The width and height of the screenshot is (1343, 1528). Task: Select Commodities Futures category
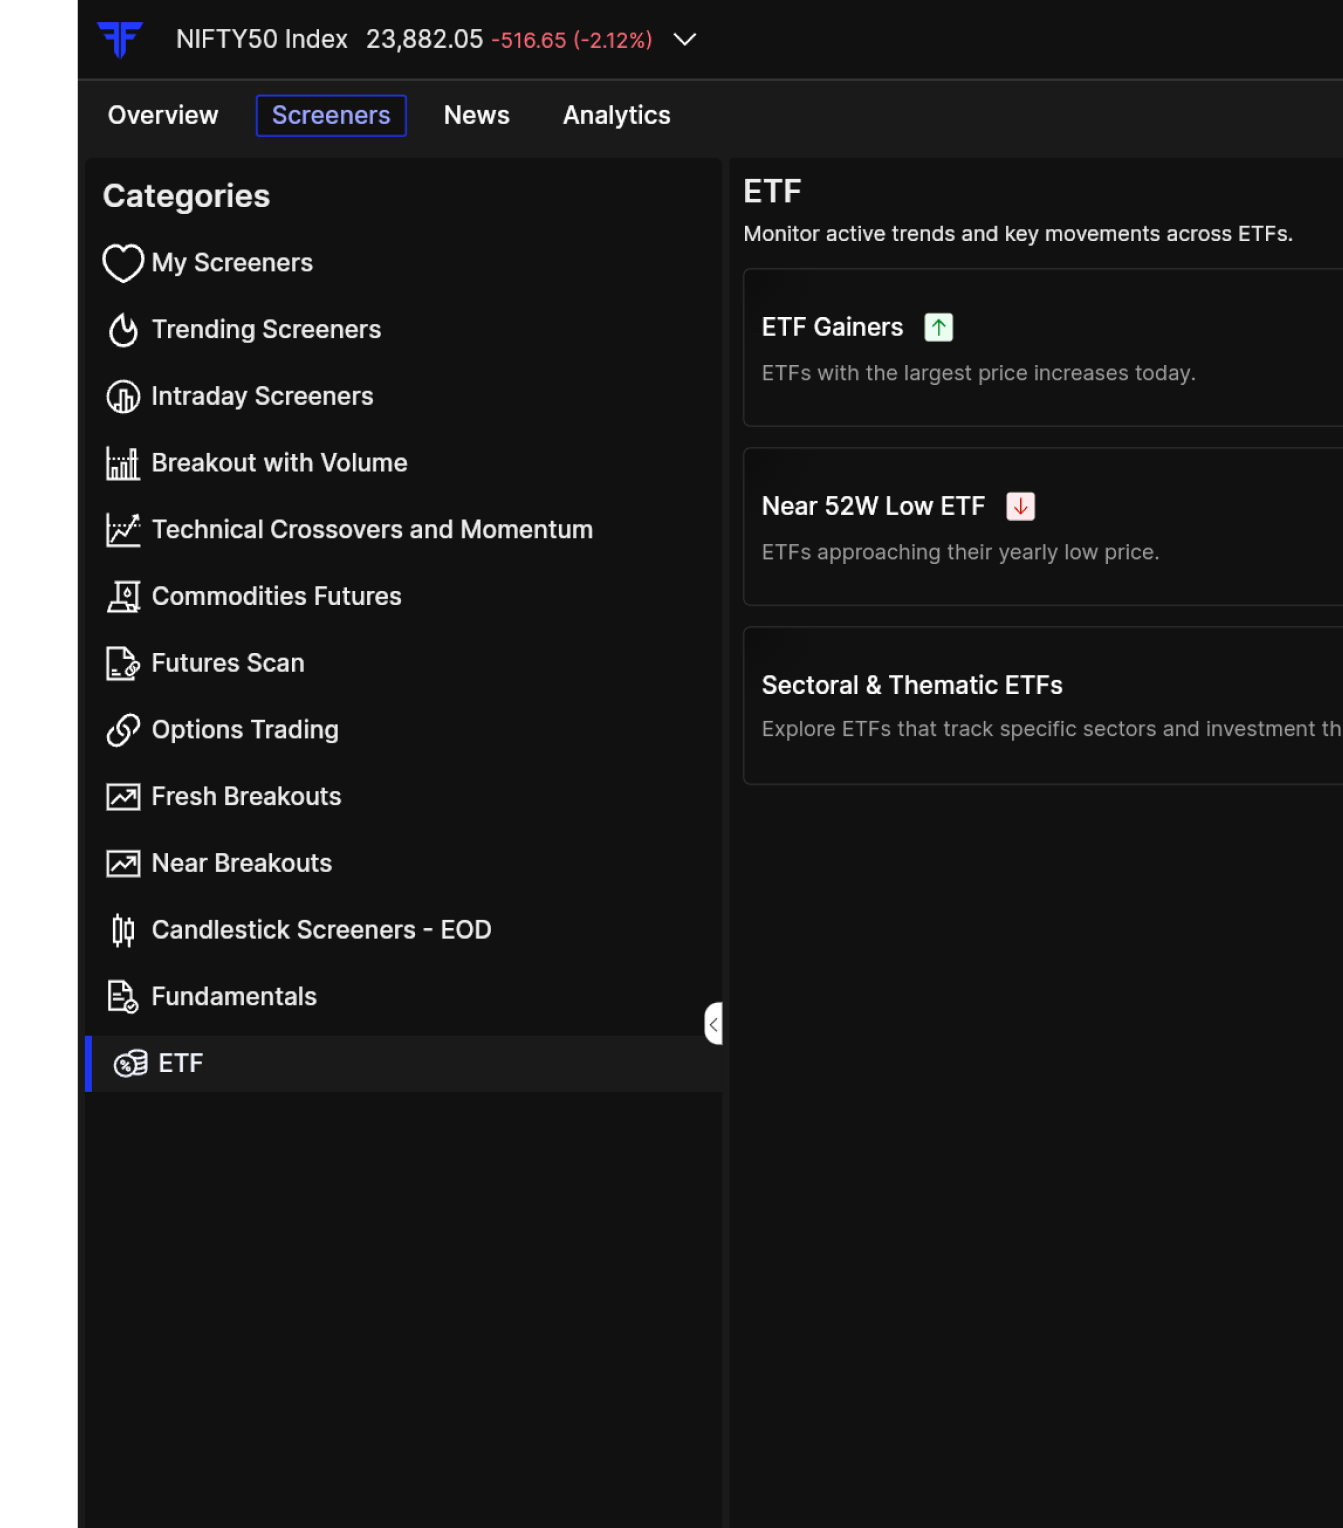[x=276, y=597]
